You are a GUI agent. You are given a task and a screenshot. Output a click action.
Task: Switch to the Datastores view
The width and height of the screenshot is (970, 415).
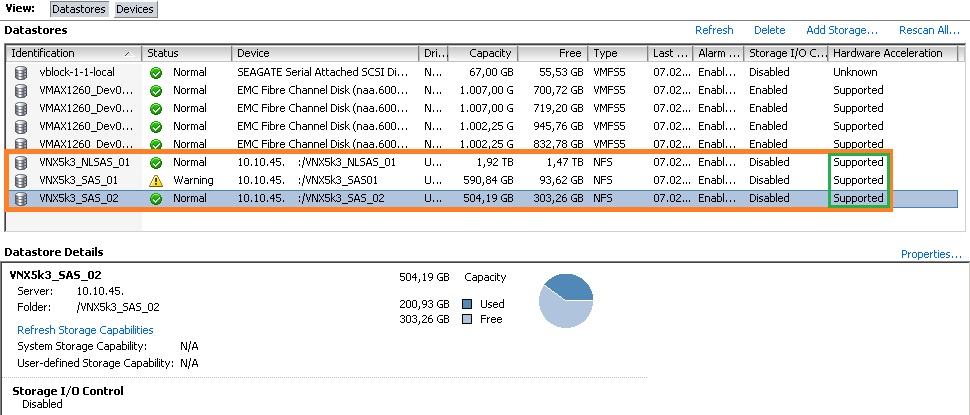click(x=78, y=9)
